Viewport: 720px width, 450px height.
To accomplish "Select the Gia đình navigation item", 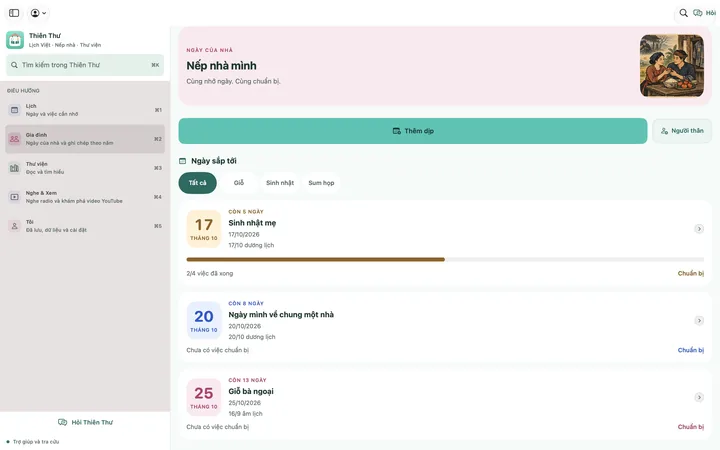I will (85, 139).
